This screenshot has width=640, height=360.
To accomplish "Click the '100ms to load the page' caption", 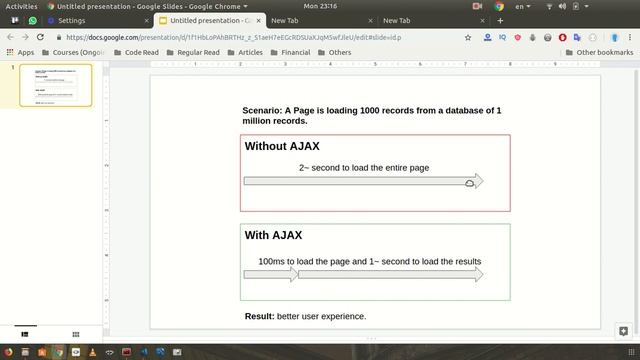I will [x=370, y=261].
